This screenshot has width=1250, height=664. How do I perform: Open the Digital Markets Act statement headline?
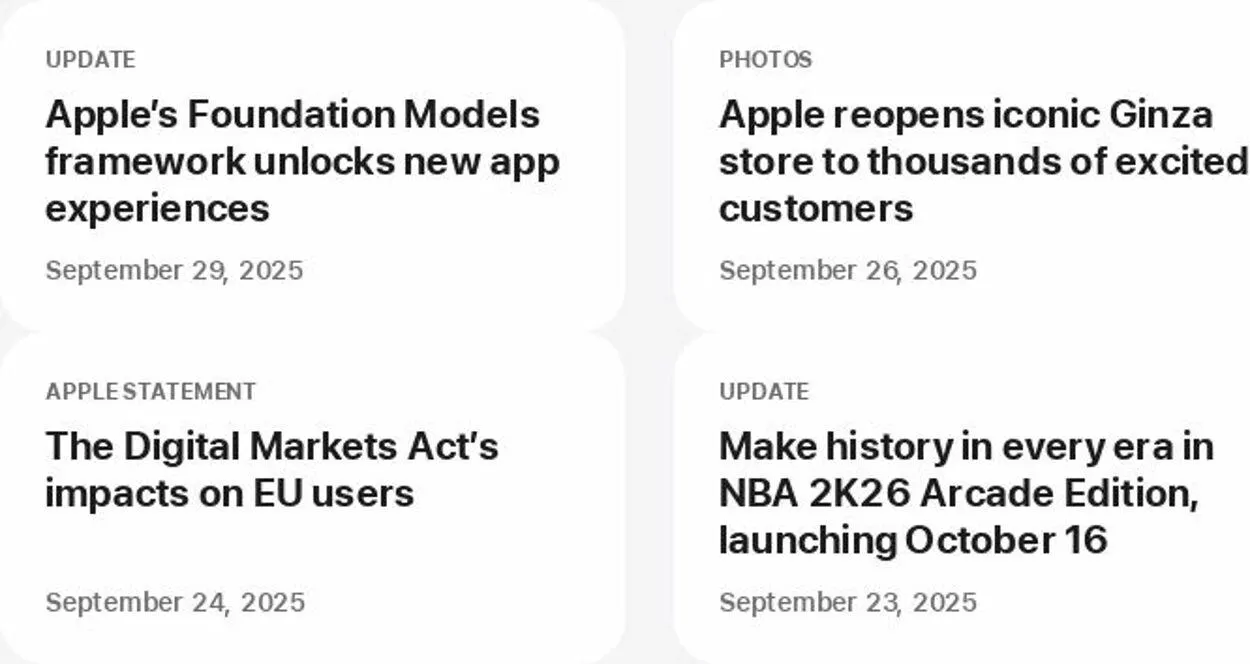(271, 469)
